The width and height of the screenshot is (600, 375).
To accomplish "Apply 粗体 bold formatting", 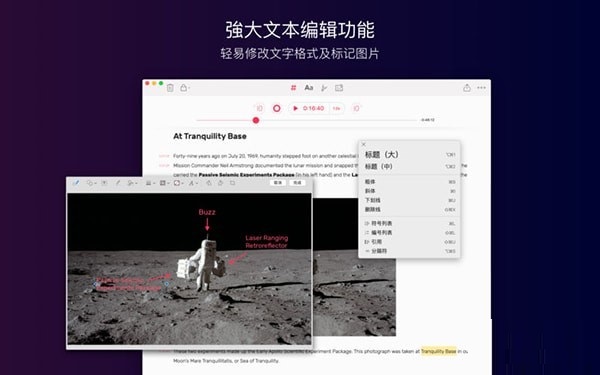I will 409,182.
